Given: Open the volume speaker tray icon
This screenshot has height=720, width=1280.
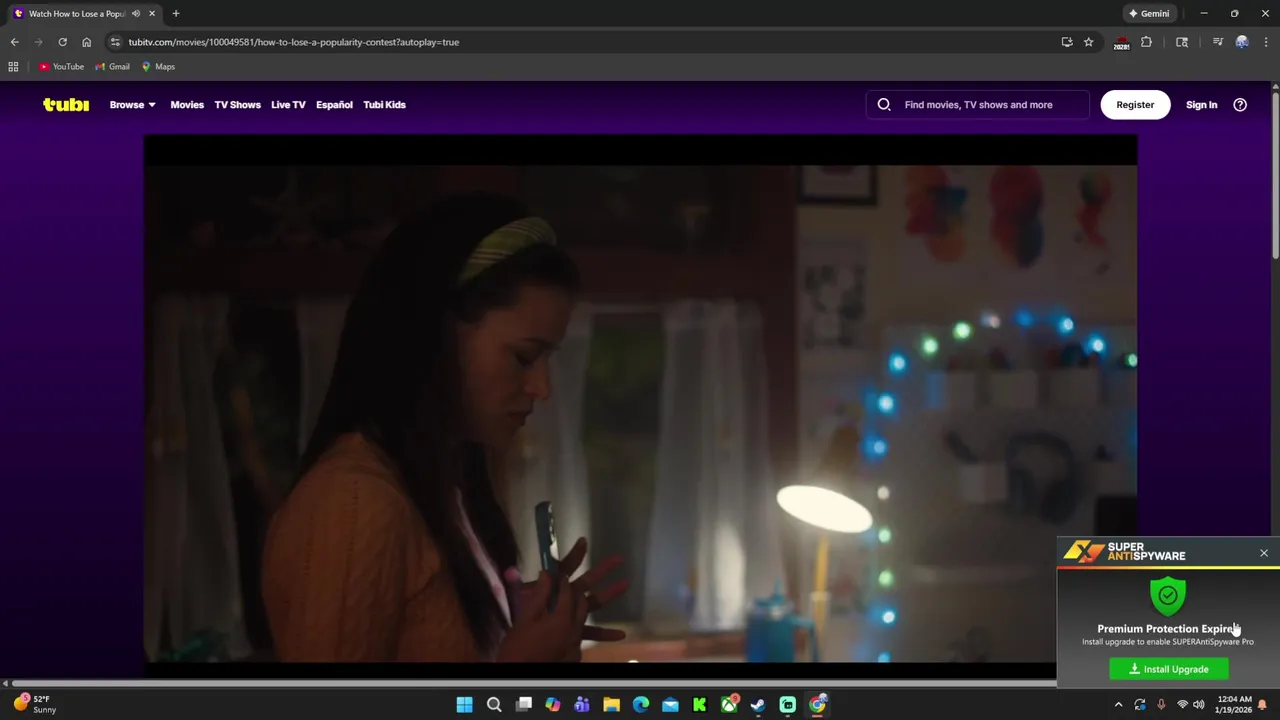Looking at the screenshot, I should (x=1198, y=705).
